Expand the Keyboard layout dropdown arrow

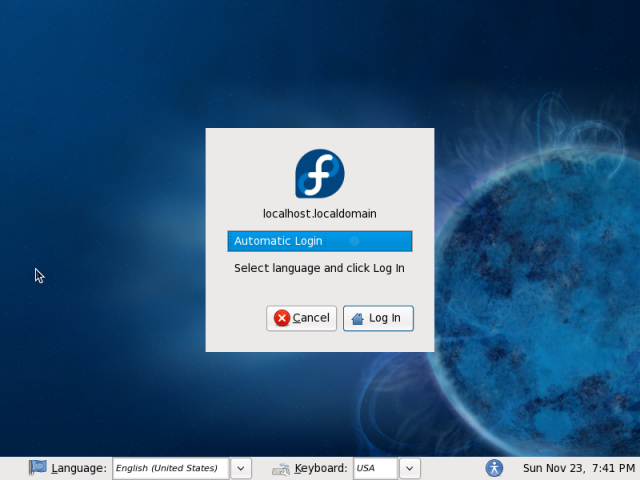click(410, 468)
